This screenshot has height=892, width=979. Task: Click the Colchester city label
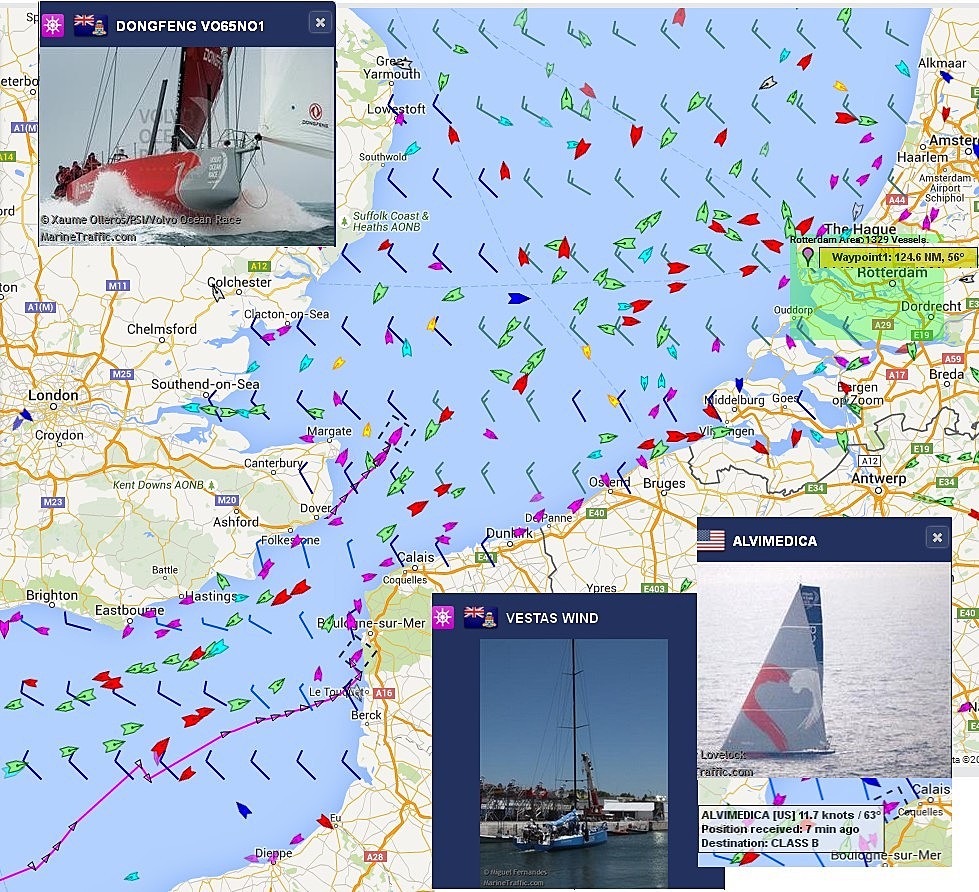[x=239, y=282]
